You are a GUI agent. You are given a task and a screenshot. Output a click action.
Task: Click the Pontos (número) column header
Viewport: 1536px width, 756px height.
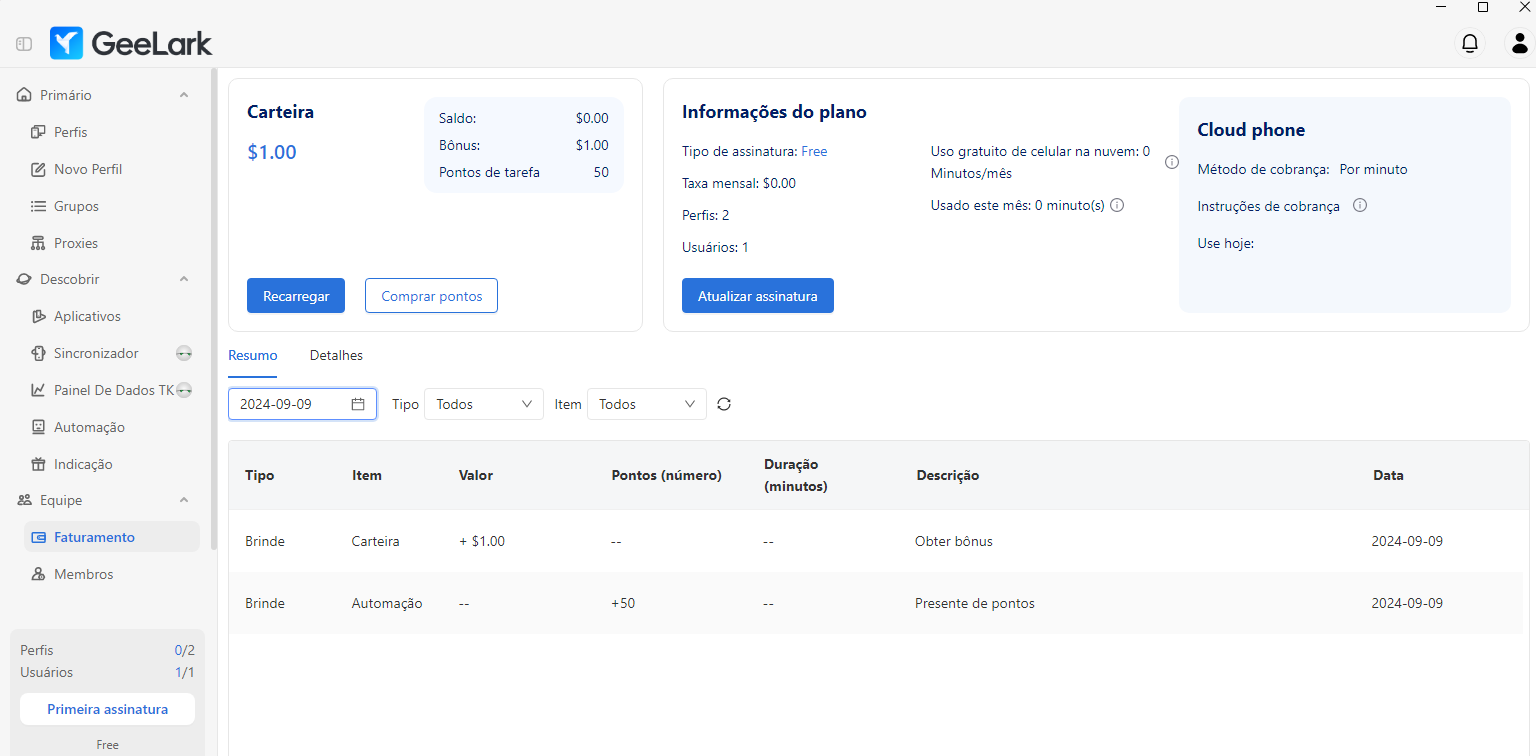click(666, 475)
